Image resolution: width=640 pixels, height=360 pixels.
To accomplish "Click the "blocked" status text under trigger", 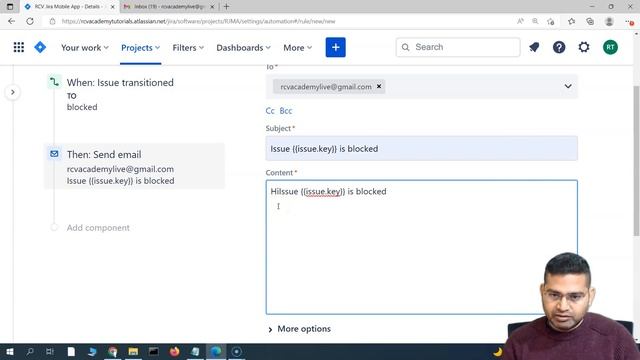I will pyautogui.click(x=82, y=107).
